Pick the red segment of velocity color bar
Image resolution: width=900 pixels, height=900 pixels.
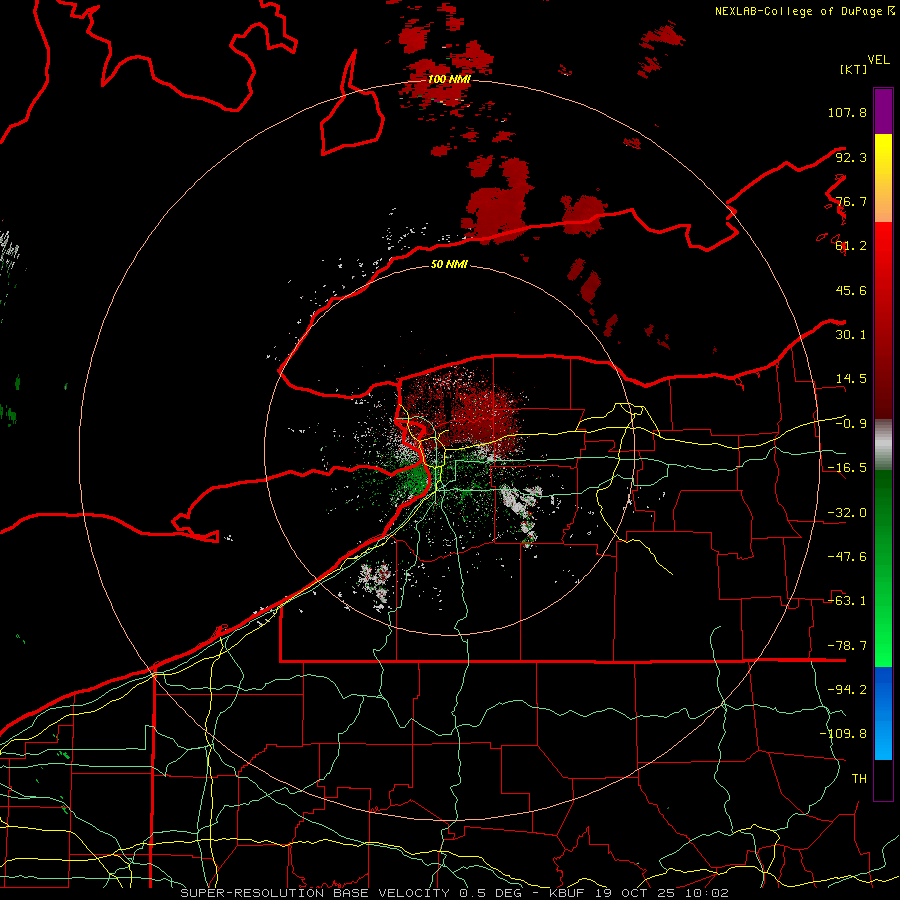tap(883, 320)
